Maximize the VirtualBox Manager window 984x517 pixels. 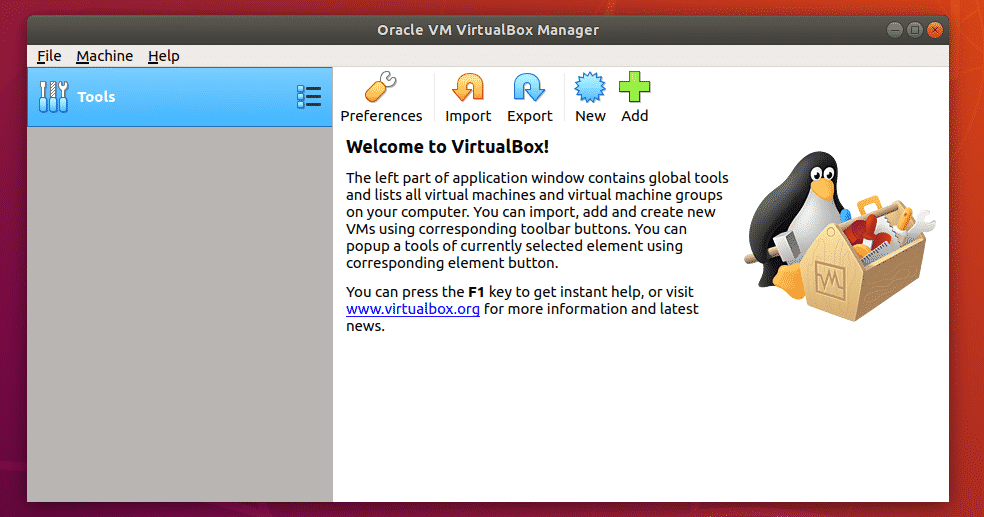click(915, 29)
